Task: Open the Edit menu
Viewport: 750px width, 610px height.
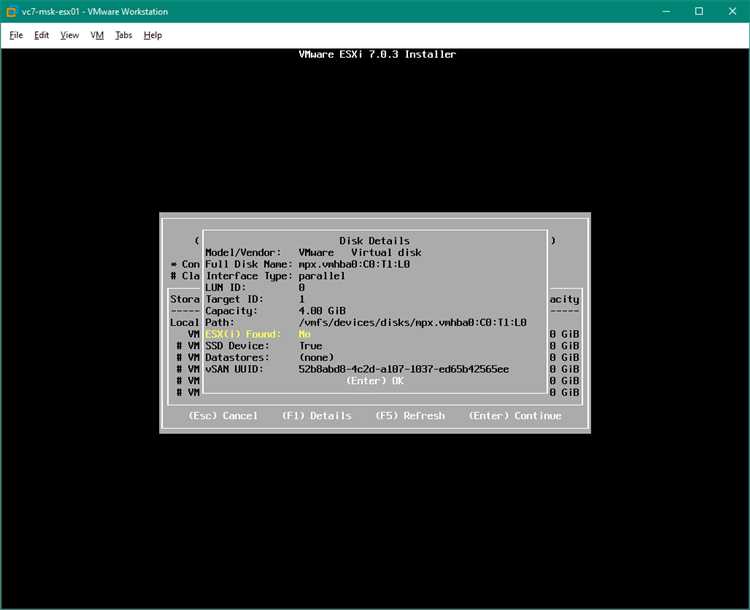Action: click(x=41, y=35)
